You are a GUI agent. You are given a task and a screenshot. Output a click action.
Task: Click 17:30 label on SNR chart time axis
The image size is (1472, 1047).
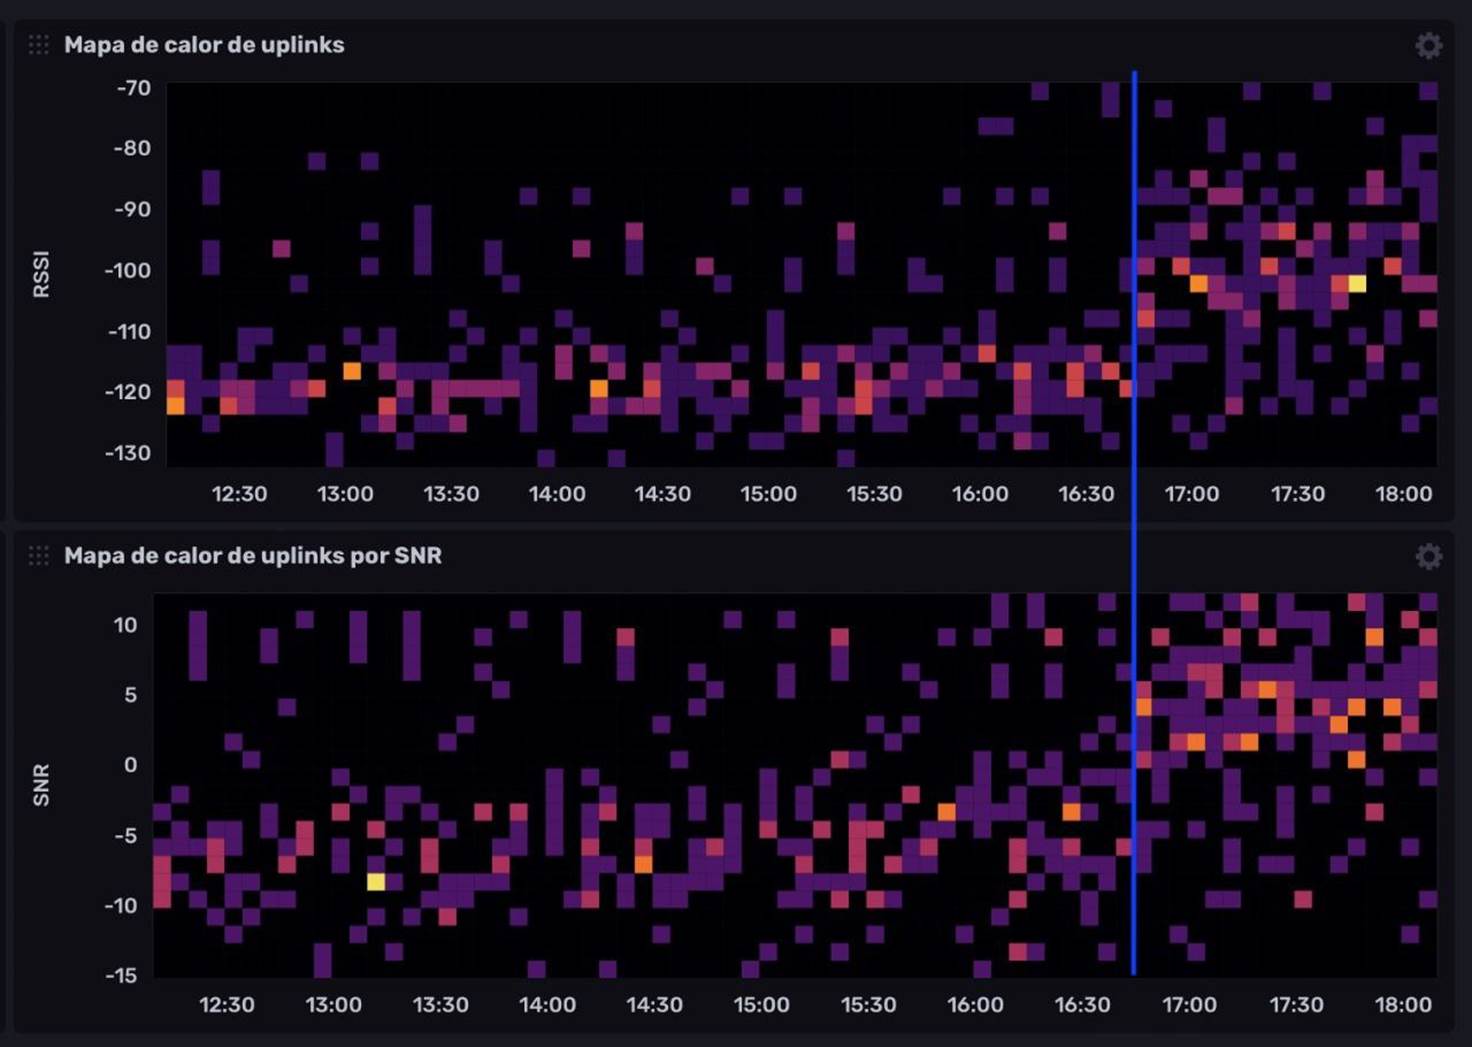click(1296, 1005)
